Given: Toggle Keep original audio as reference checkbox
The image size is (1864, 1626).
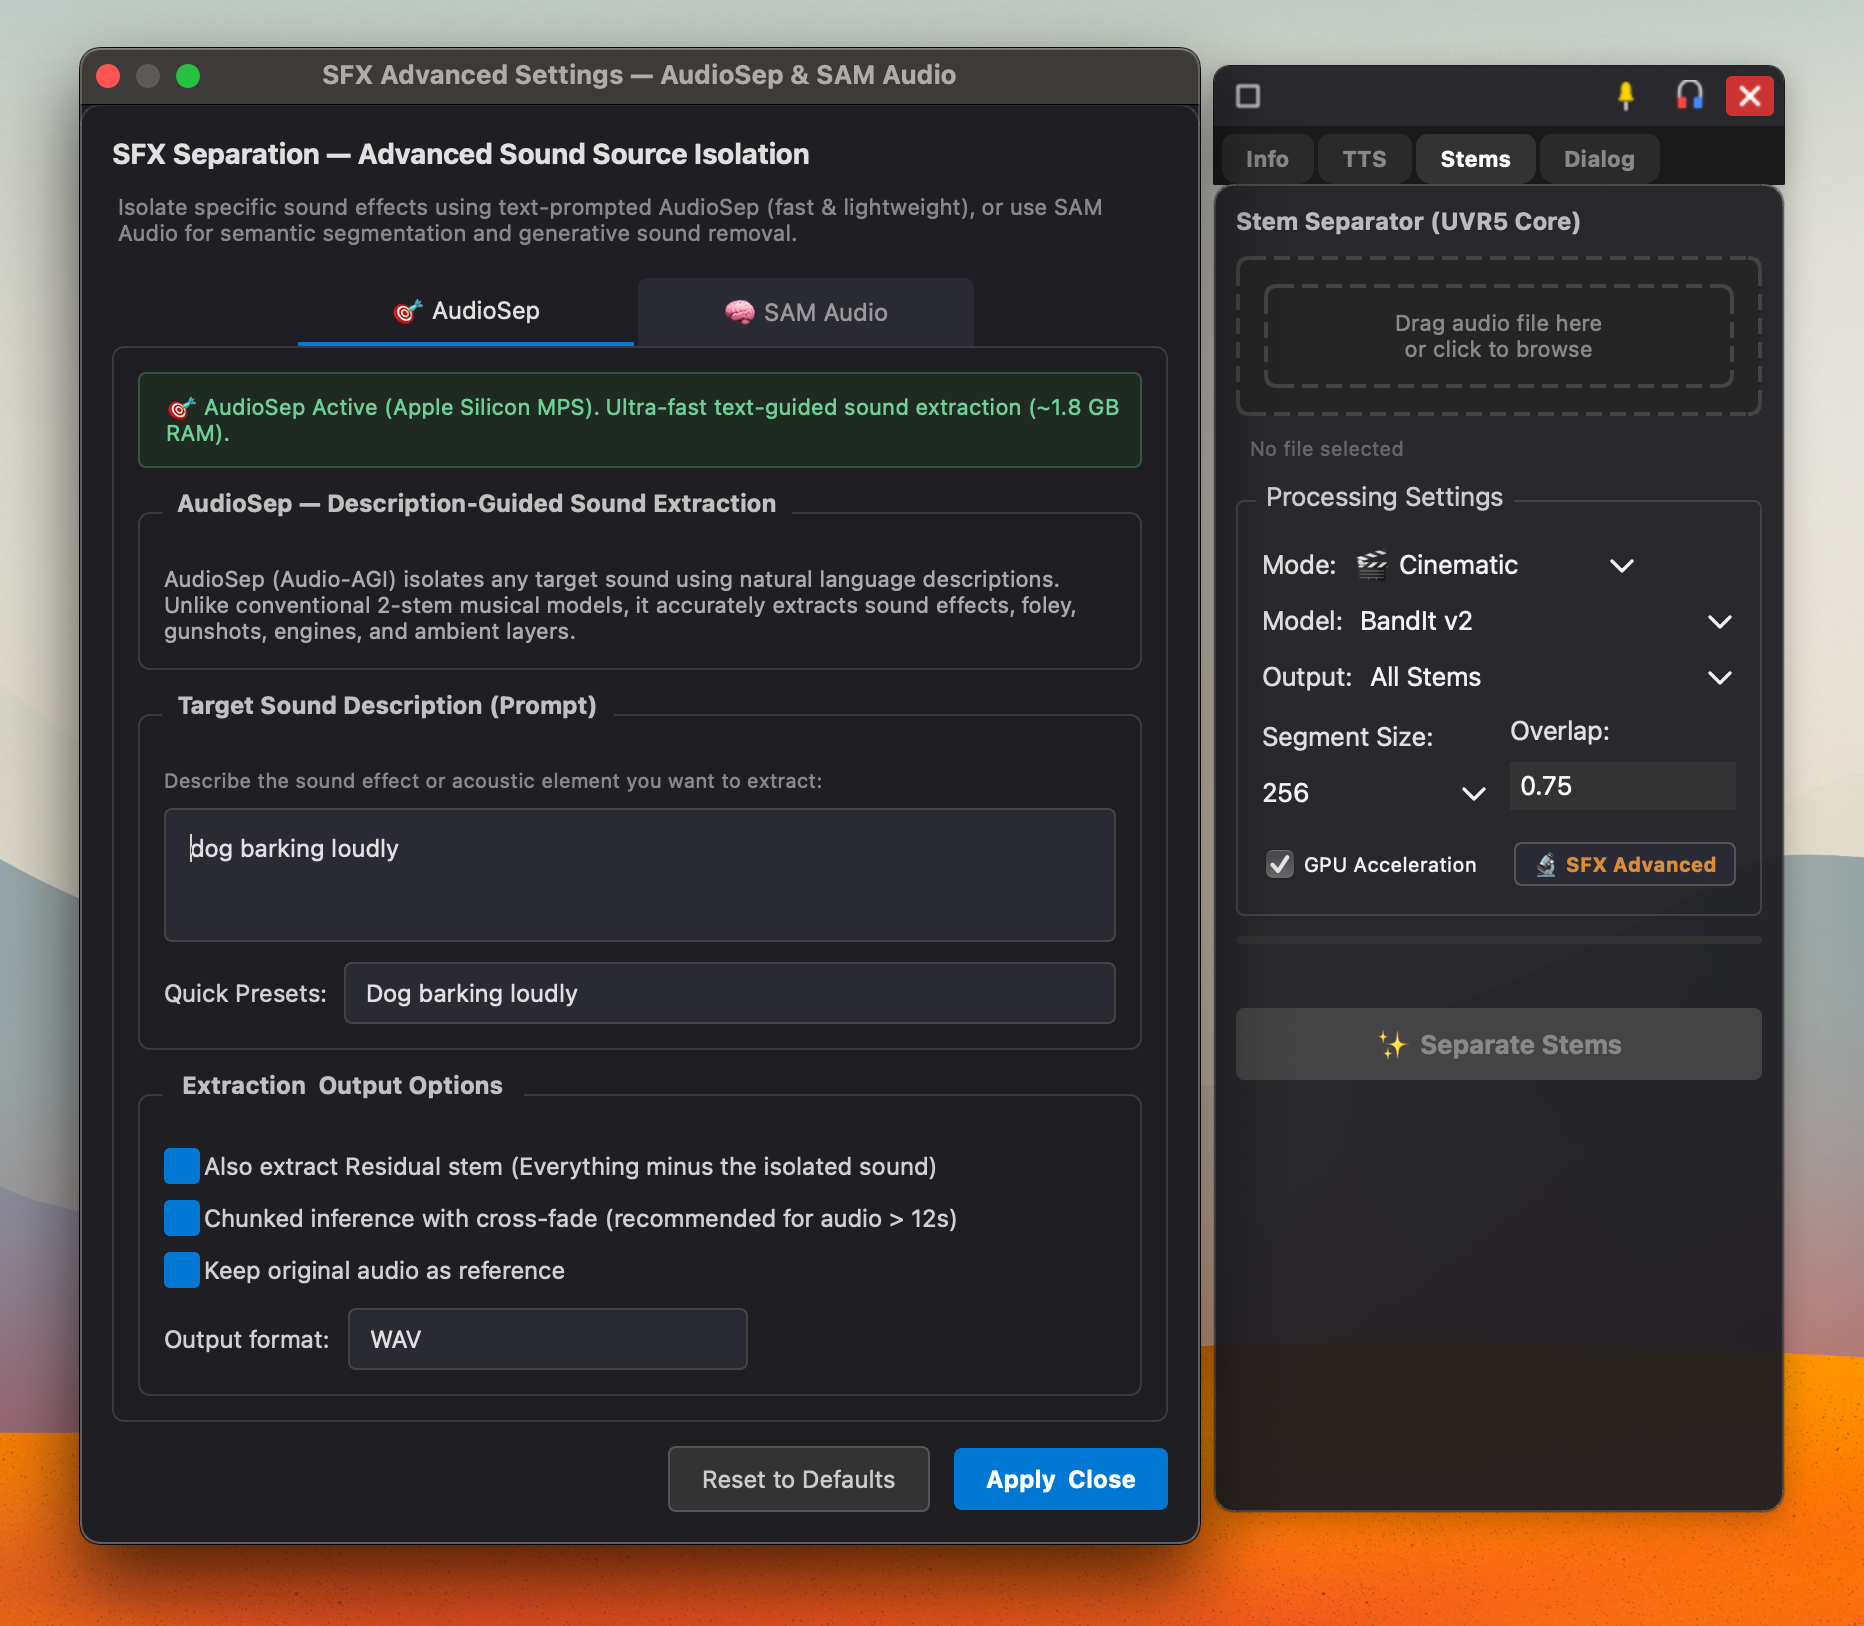Looking at the screenshot, I should pyautogui.click(x=181, y=1270).
